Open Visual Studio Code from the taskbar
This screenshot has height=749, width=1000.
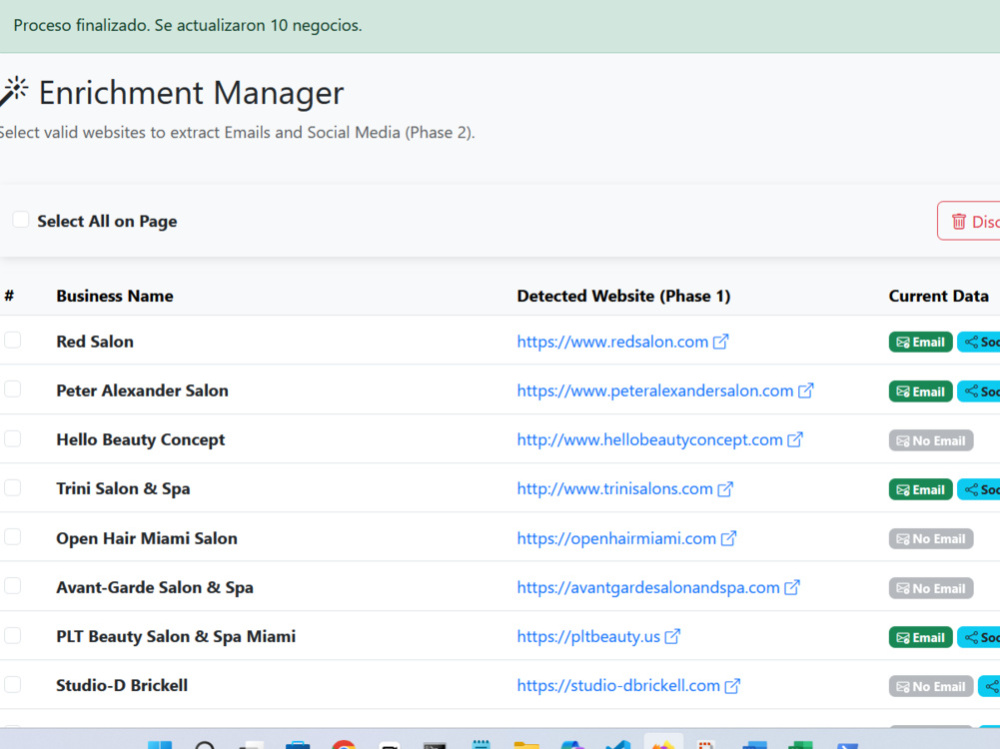[x=618, y=745]
